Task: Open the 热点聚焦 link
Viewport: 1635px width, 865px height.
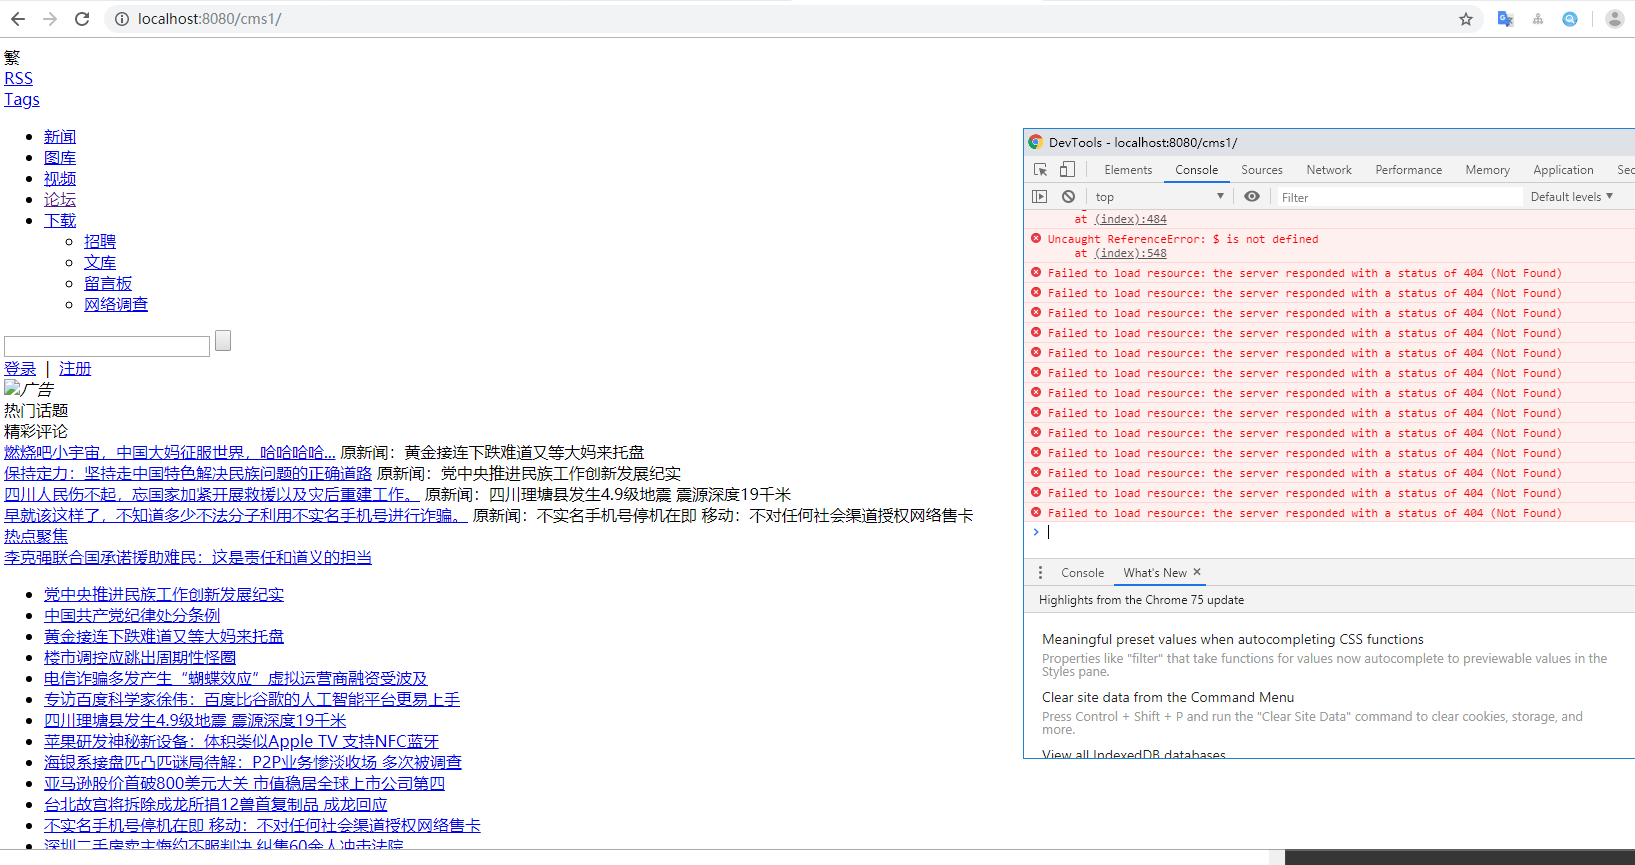Action: click(x=36, y=536)
